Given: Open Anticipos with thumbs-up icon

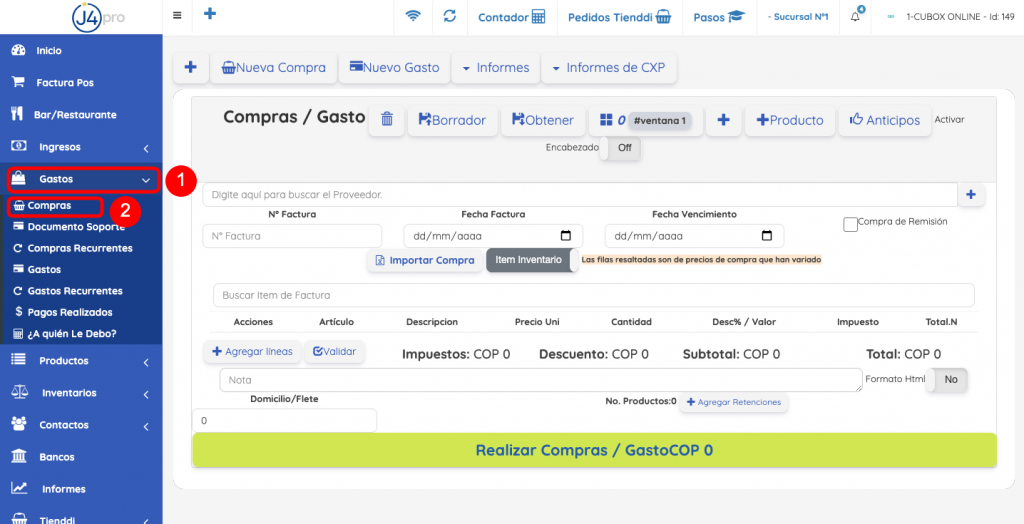Looking at the screenshot, I should (x=885, y=120).
